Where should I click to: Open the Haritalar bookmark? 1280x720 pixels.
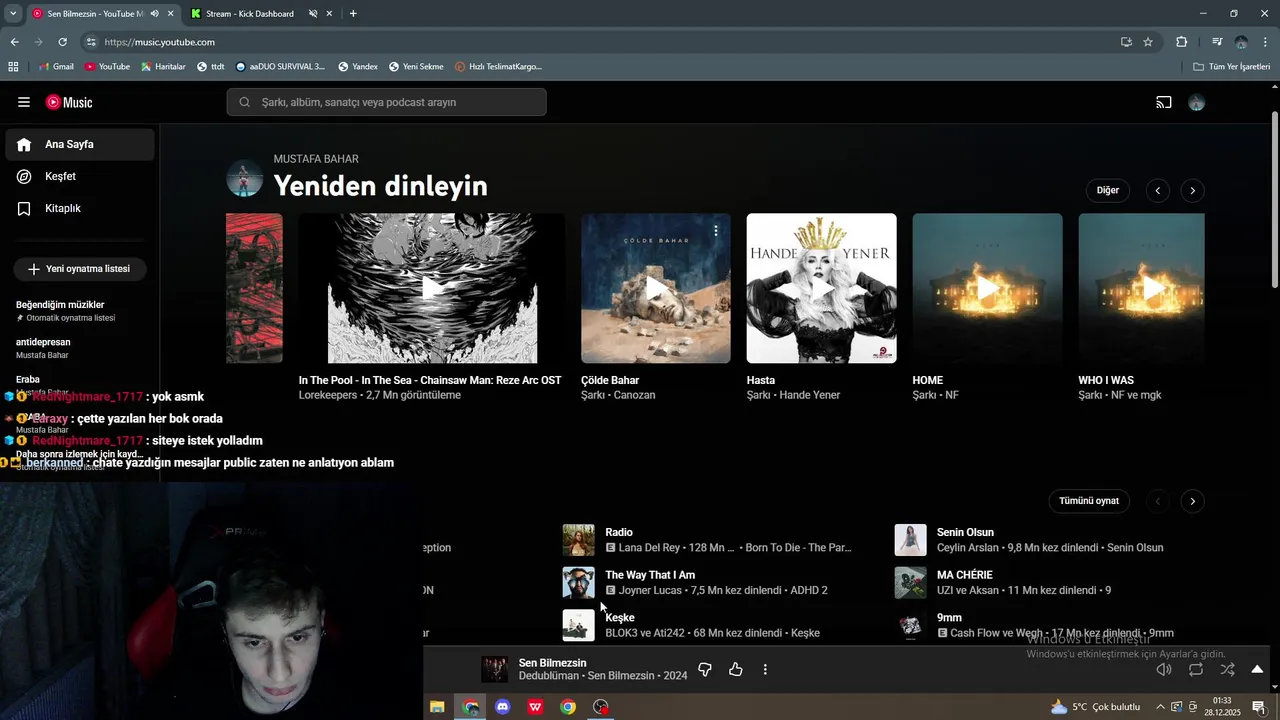coord(163,67)
